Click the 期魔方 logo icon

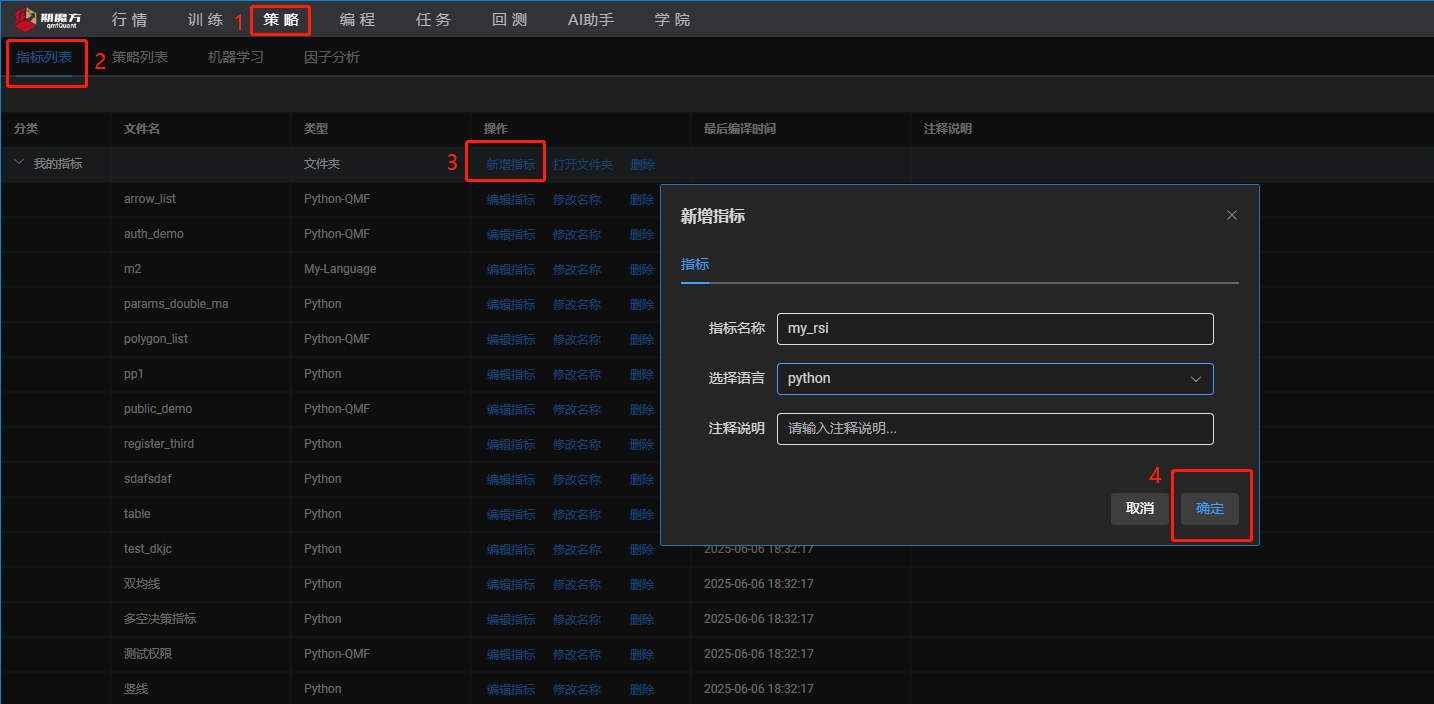tap(26, 19)
